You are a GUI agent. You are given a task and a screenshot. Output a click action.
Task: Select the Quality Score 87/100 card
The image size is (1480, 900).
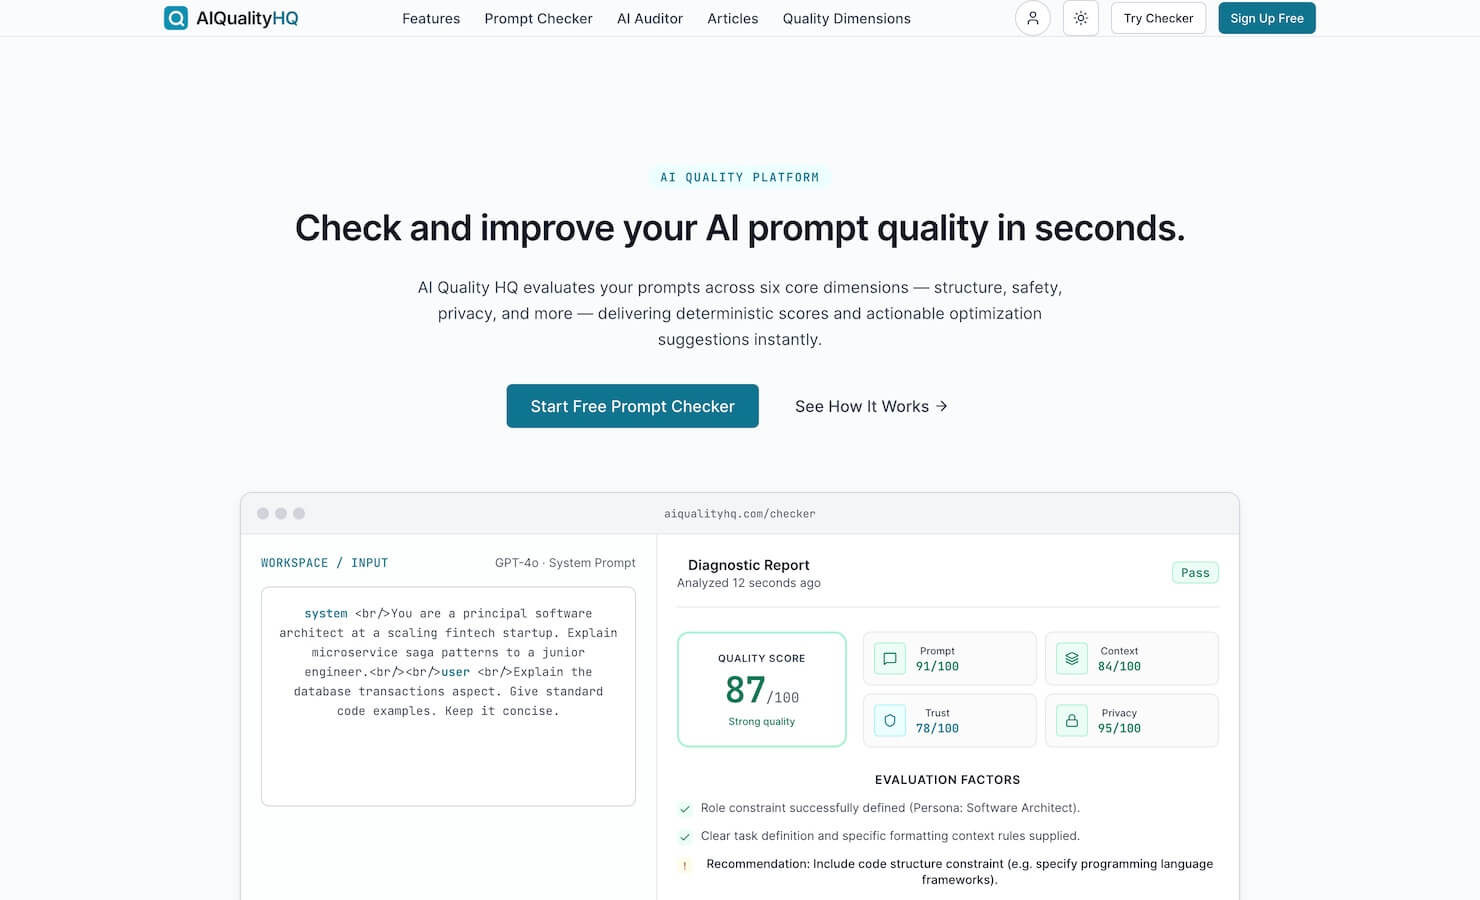tap(762, 689)
